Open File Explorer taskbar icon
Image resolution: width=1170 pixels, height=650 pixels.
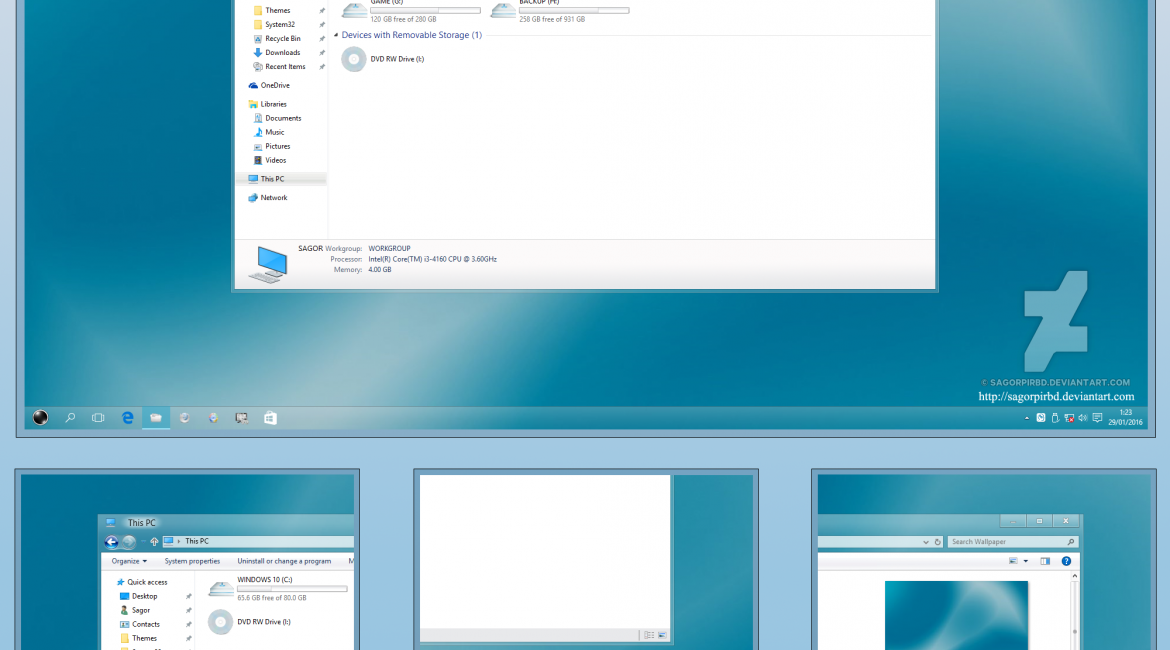(x=156, y=418)
